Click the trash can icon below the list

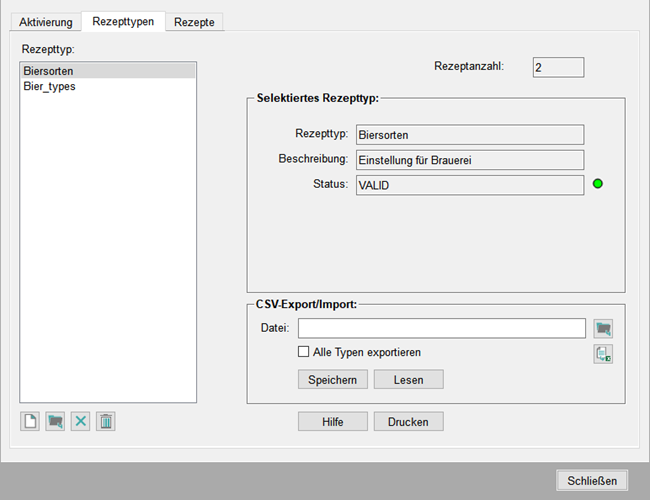[106, 422]
